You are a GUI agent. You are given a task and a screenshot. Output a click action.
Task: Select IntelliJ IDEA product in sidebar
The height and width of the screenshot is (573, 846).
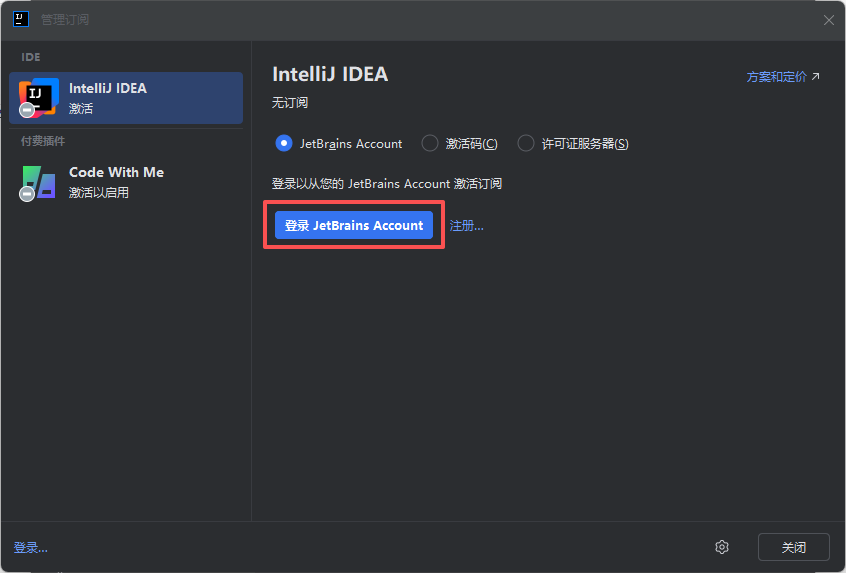pyautogui.click(x=126, y=98)
